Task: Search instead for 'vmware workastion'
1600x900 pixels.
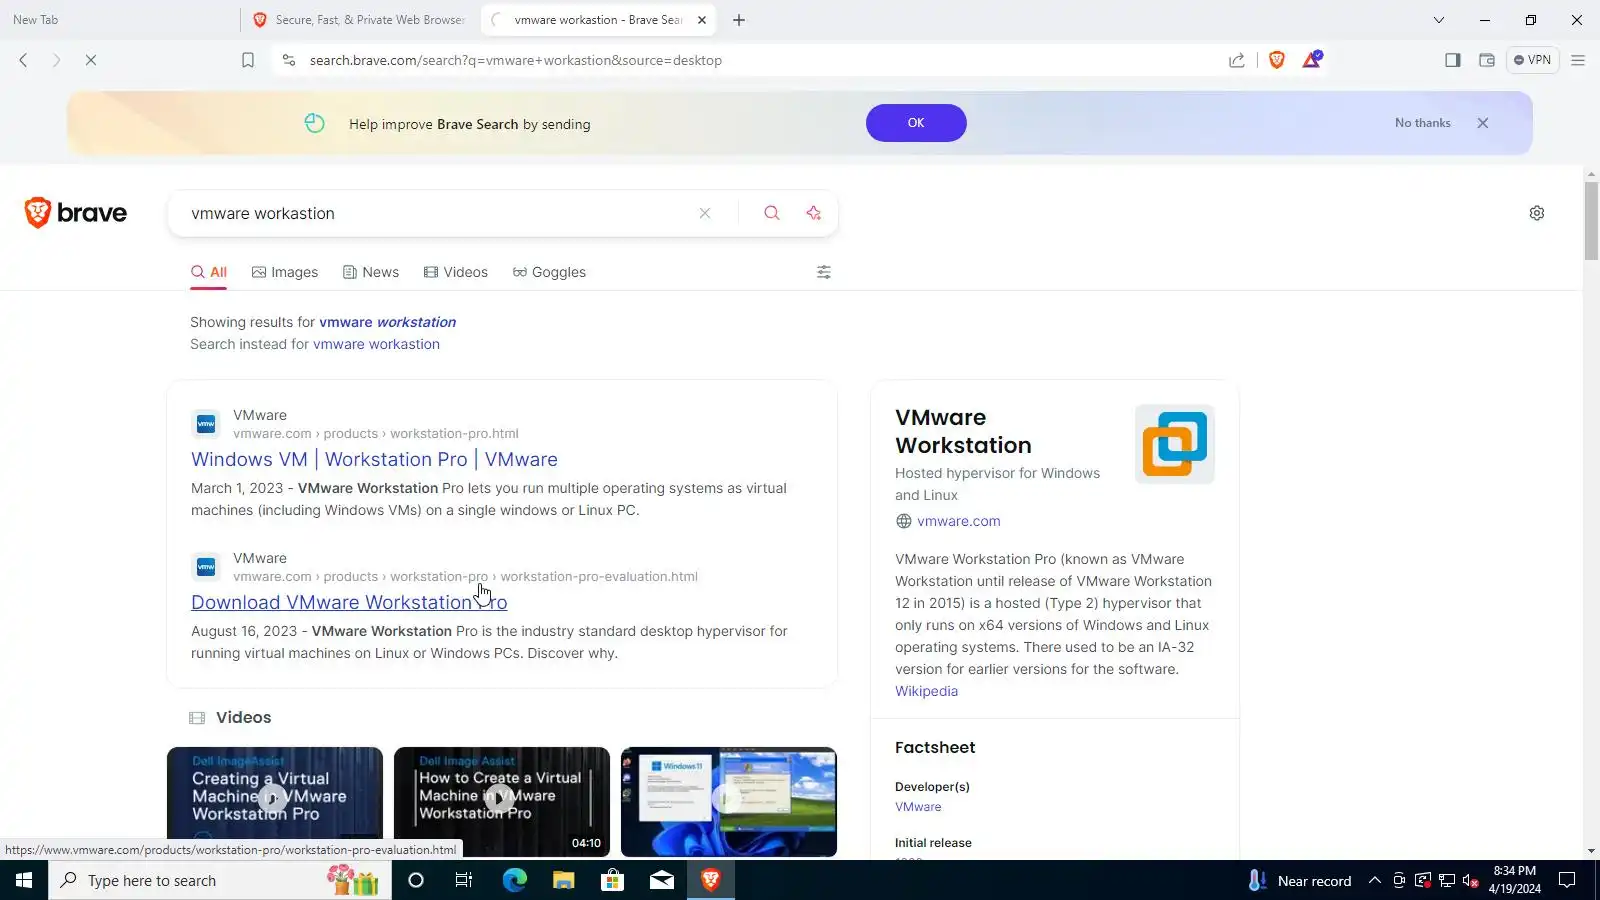Action: [376, 344]
